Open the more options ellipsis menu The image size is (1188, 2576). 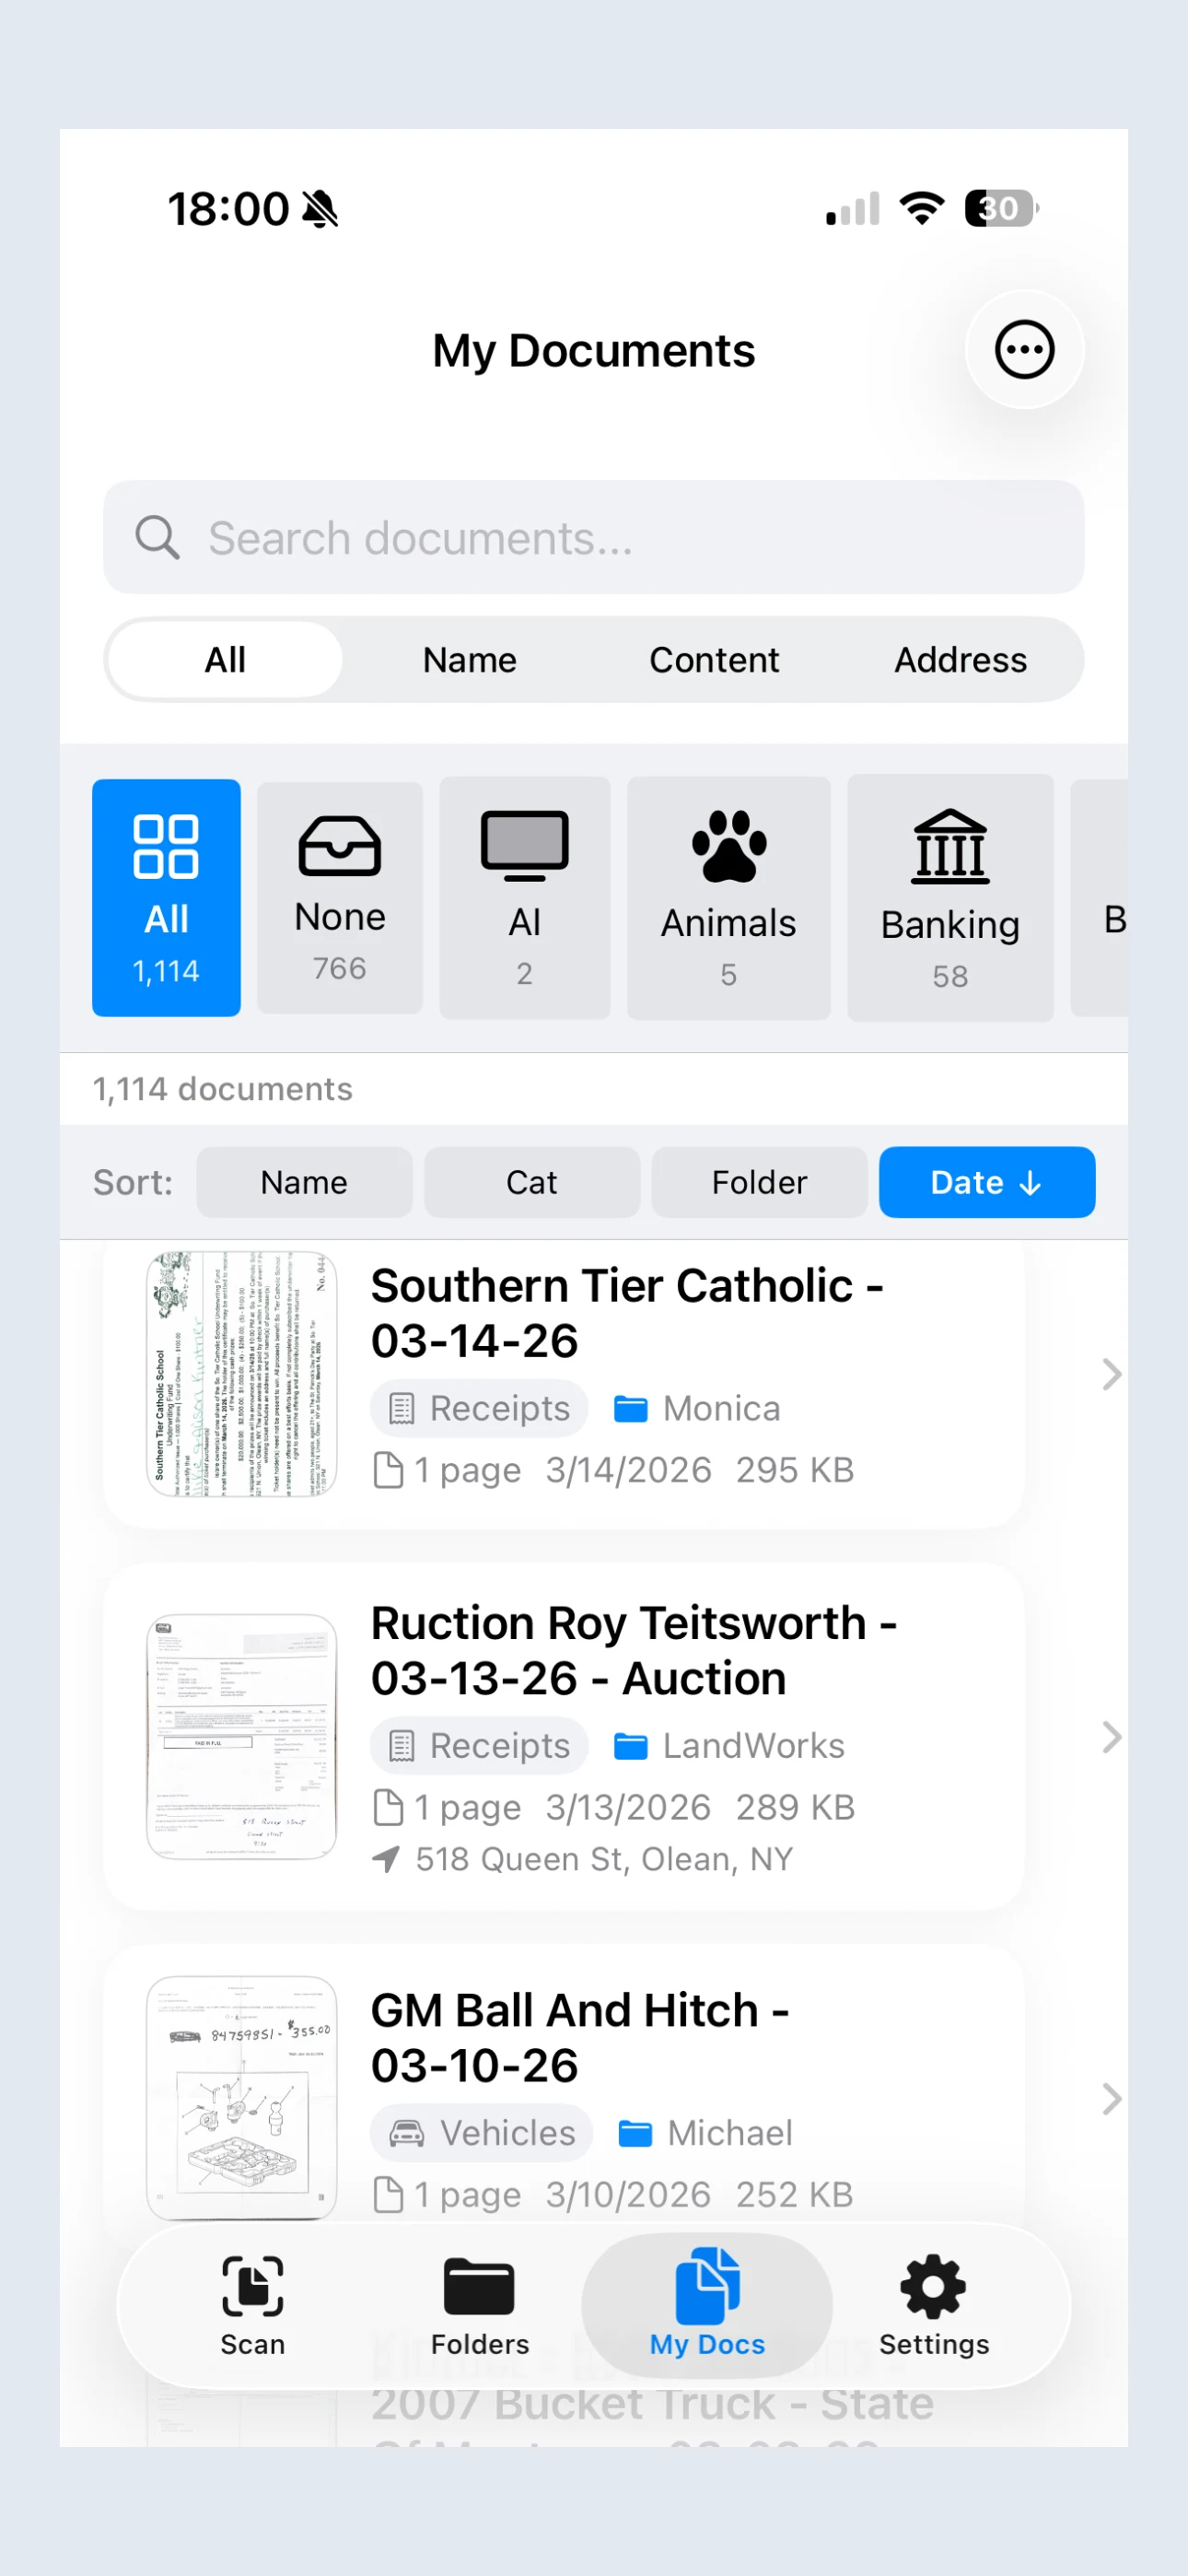coord(1024,350)
